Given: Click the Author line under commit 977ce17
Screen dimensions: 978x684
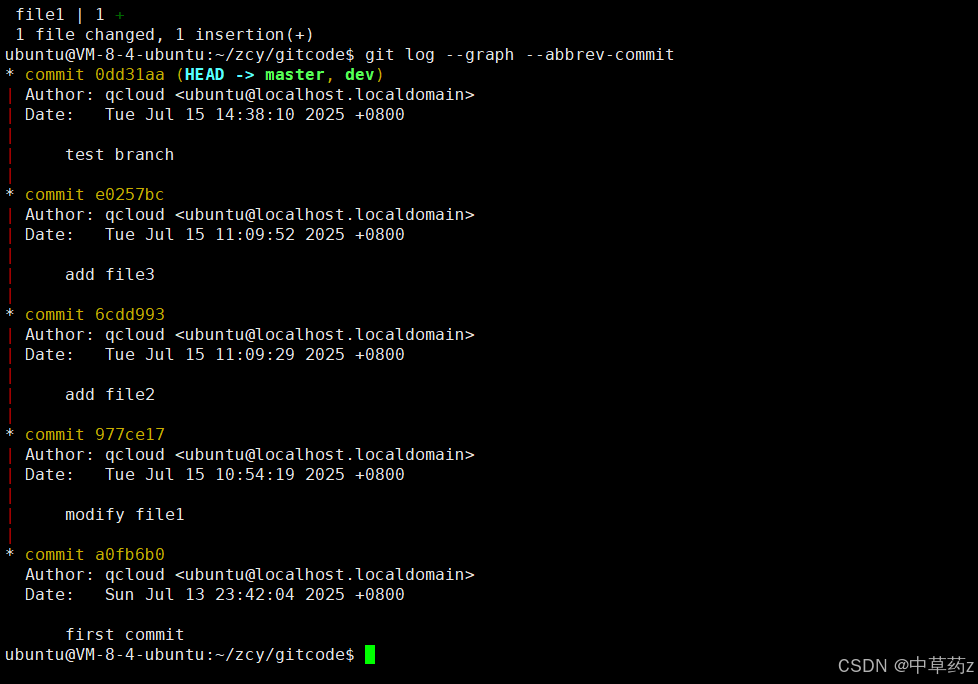Looking at the screenshot, I should (x=249, y=455).
